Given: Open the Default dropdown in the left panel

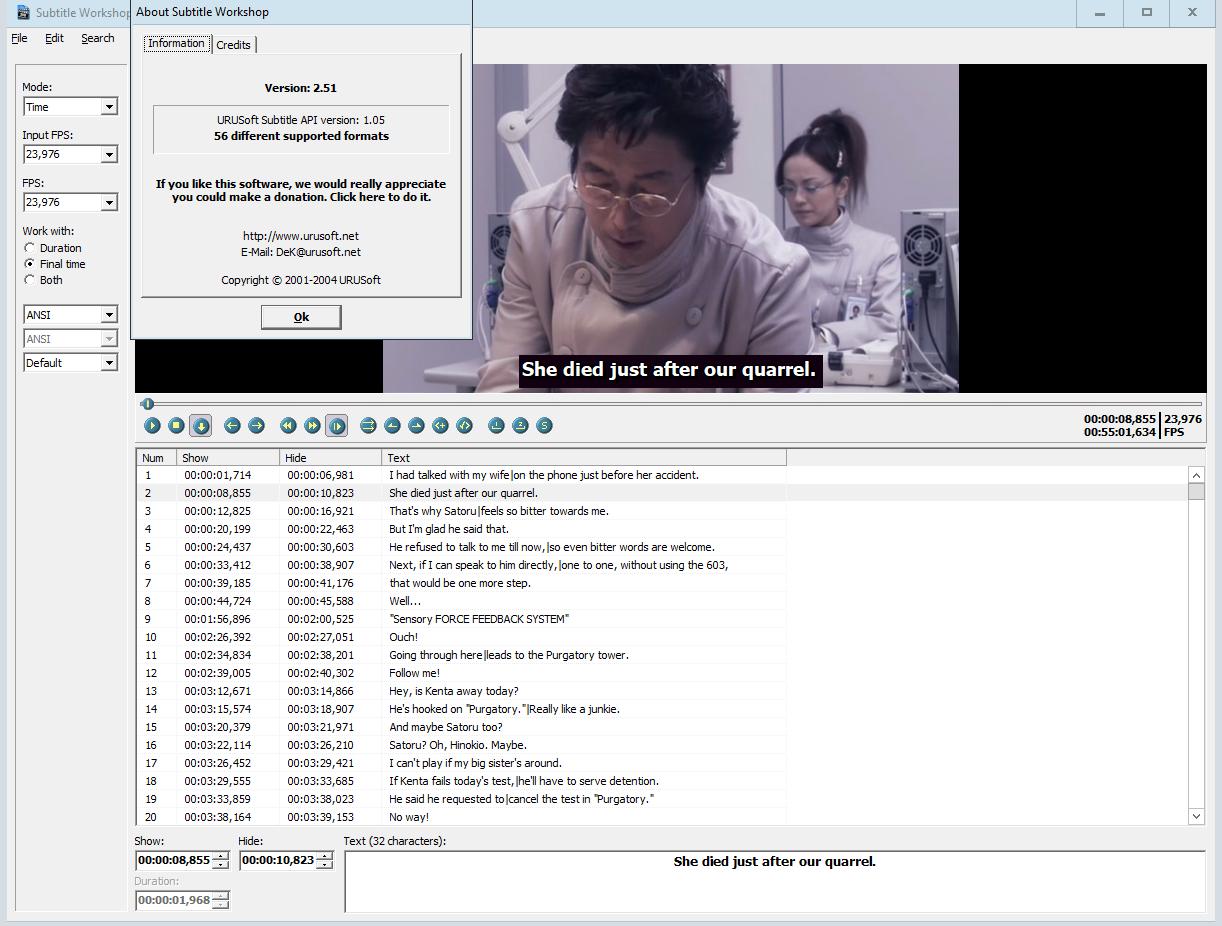Looking at the screenshot, I should click(70, 363).
